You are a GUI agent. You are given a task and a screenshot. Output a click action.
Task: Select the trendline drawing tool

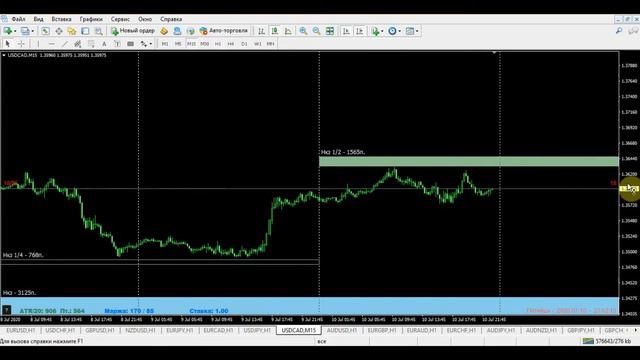coord(64,44)
